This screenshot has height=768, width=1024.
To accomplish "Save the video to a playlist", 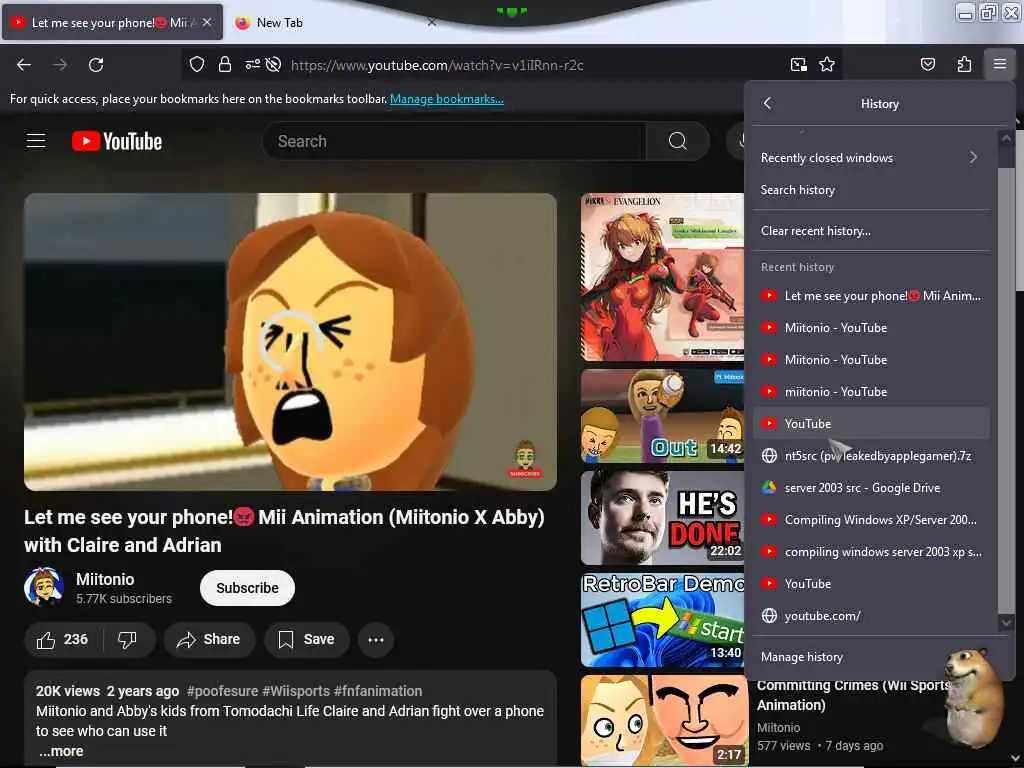I will click(307, 639).
